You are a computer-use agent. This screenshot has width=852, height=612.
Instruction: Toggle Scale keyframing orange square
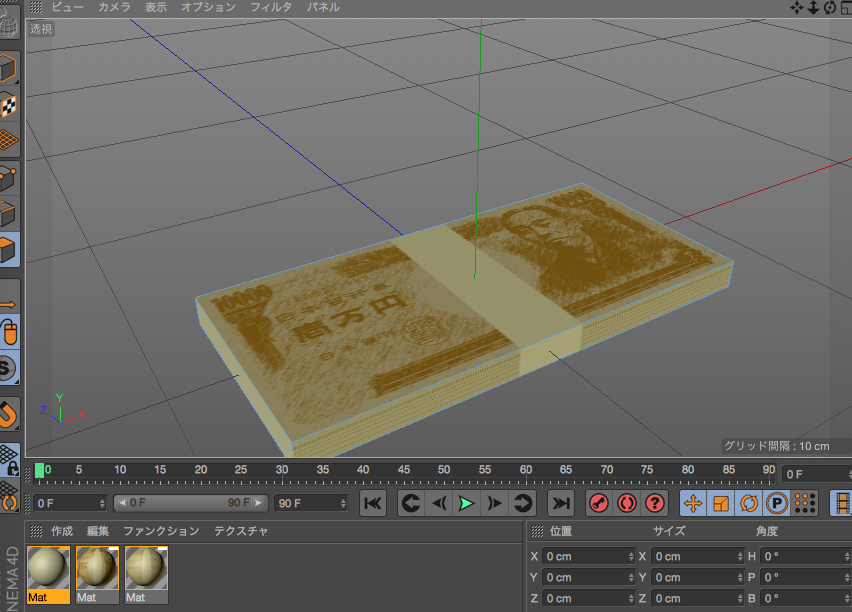tap(721, 503)
